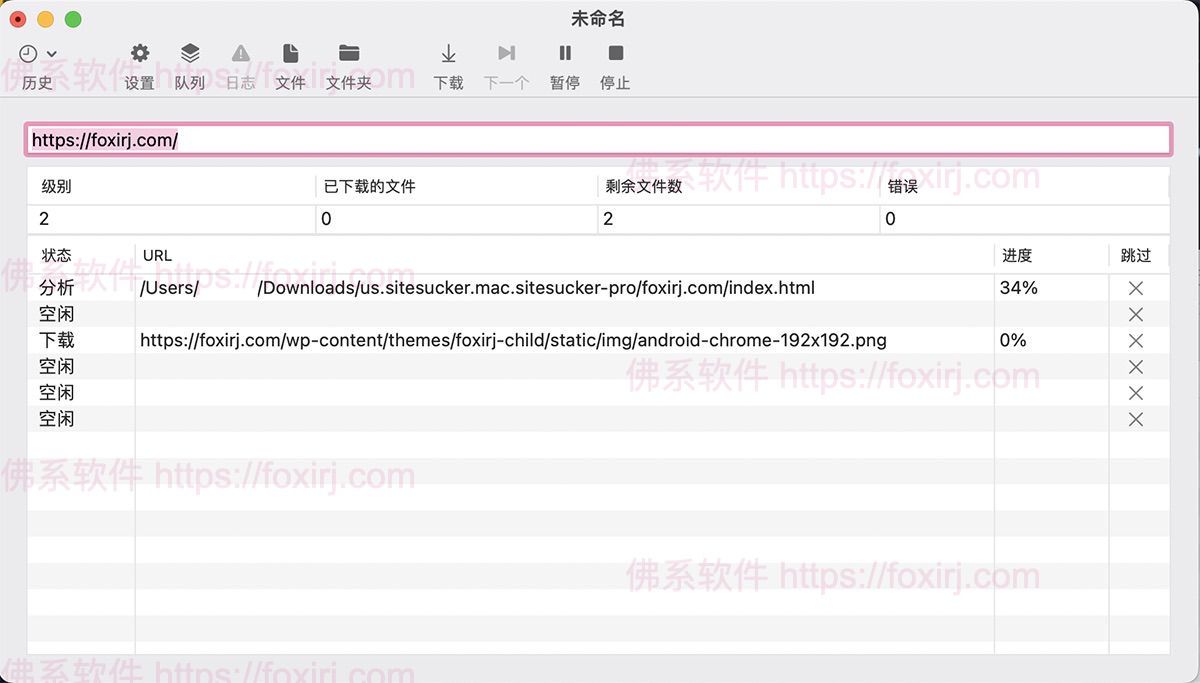This screenshot has width=1200, height=683.
Task: Click skip X on the second row
Action: 1135,315
